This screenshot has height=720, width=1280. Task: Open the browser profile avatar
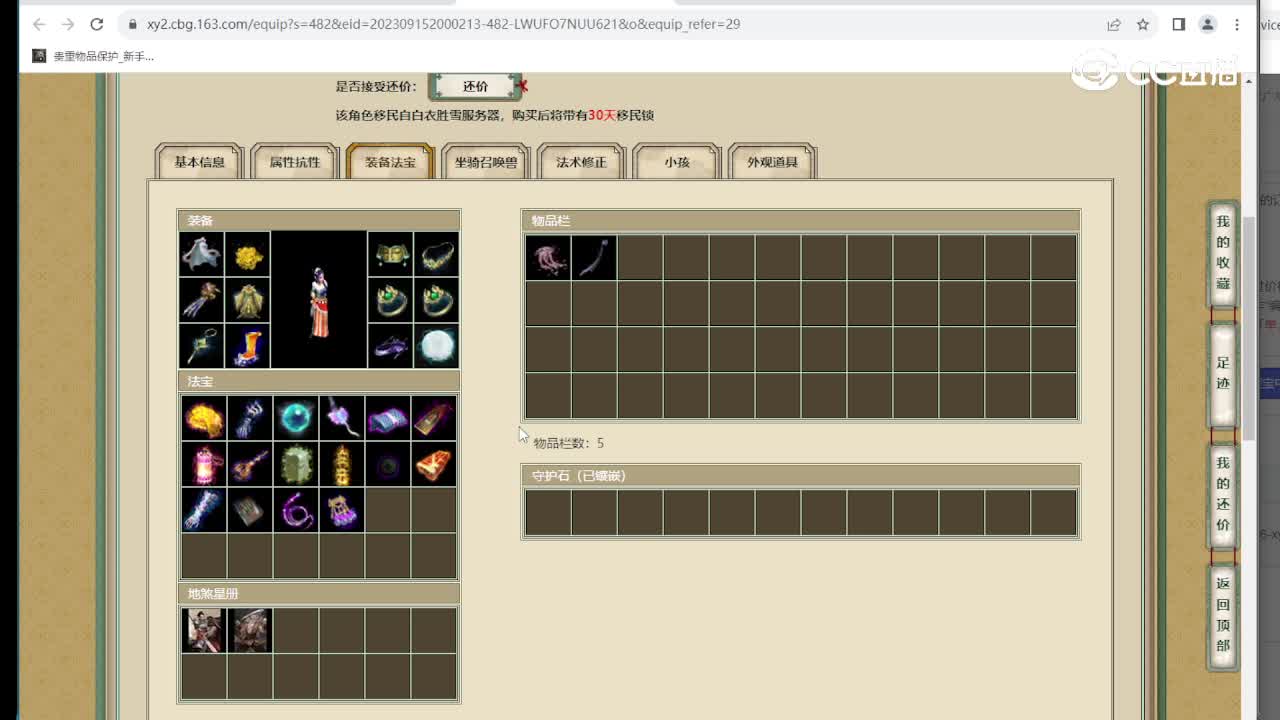[x=1208, y=24]
